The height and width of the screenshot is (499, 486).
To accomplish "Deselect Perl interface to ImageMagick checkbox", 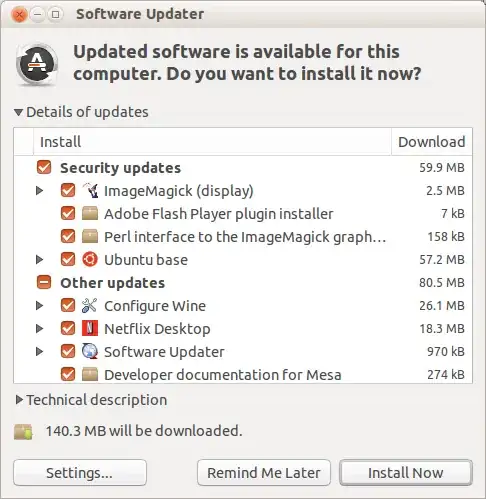I will [x=68, y=236].
